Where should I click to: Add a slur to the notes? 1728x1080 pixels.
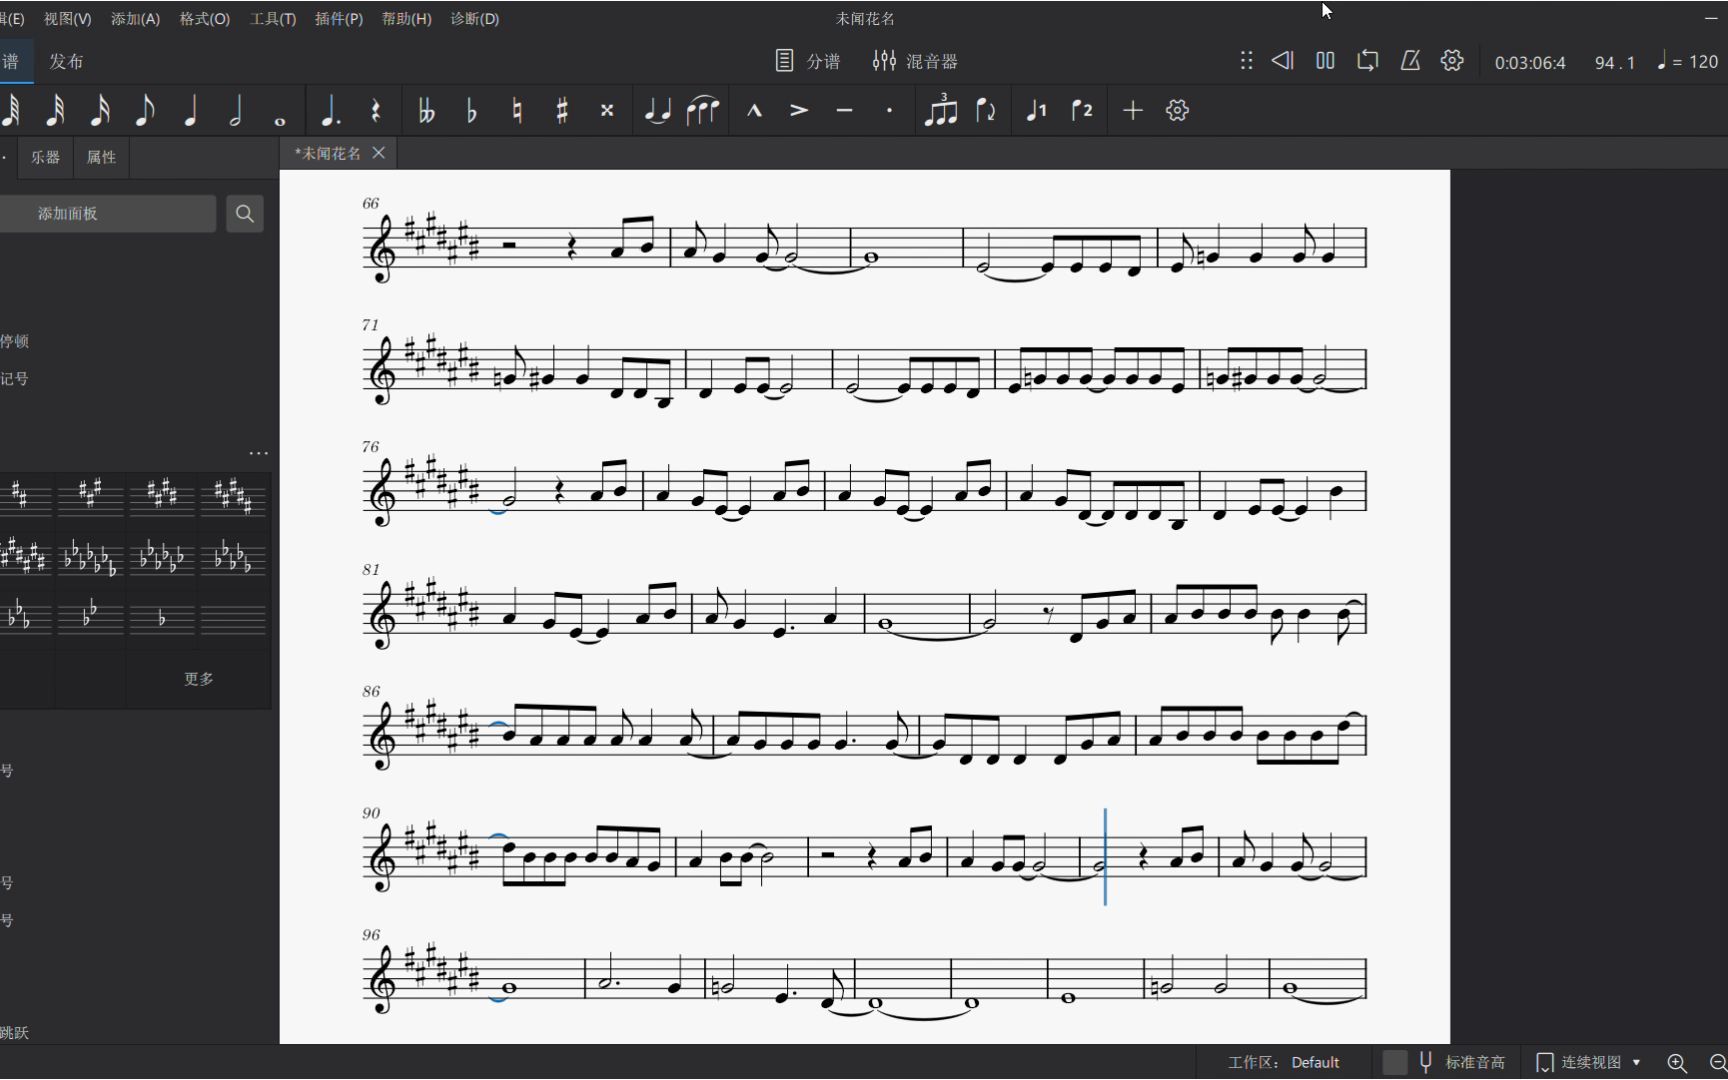(703, 111)
